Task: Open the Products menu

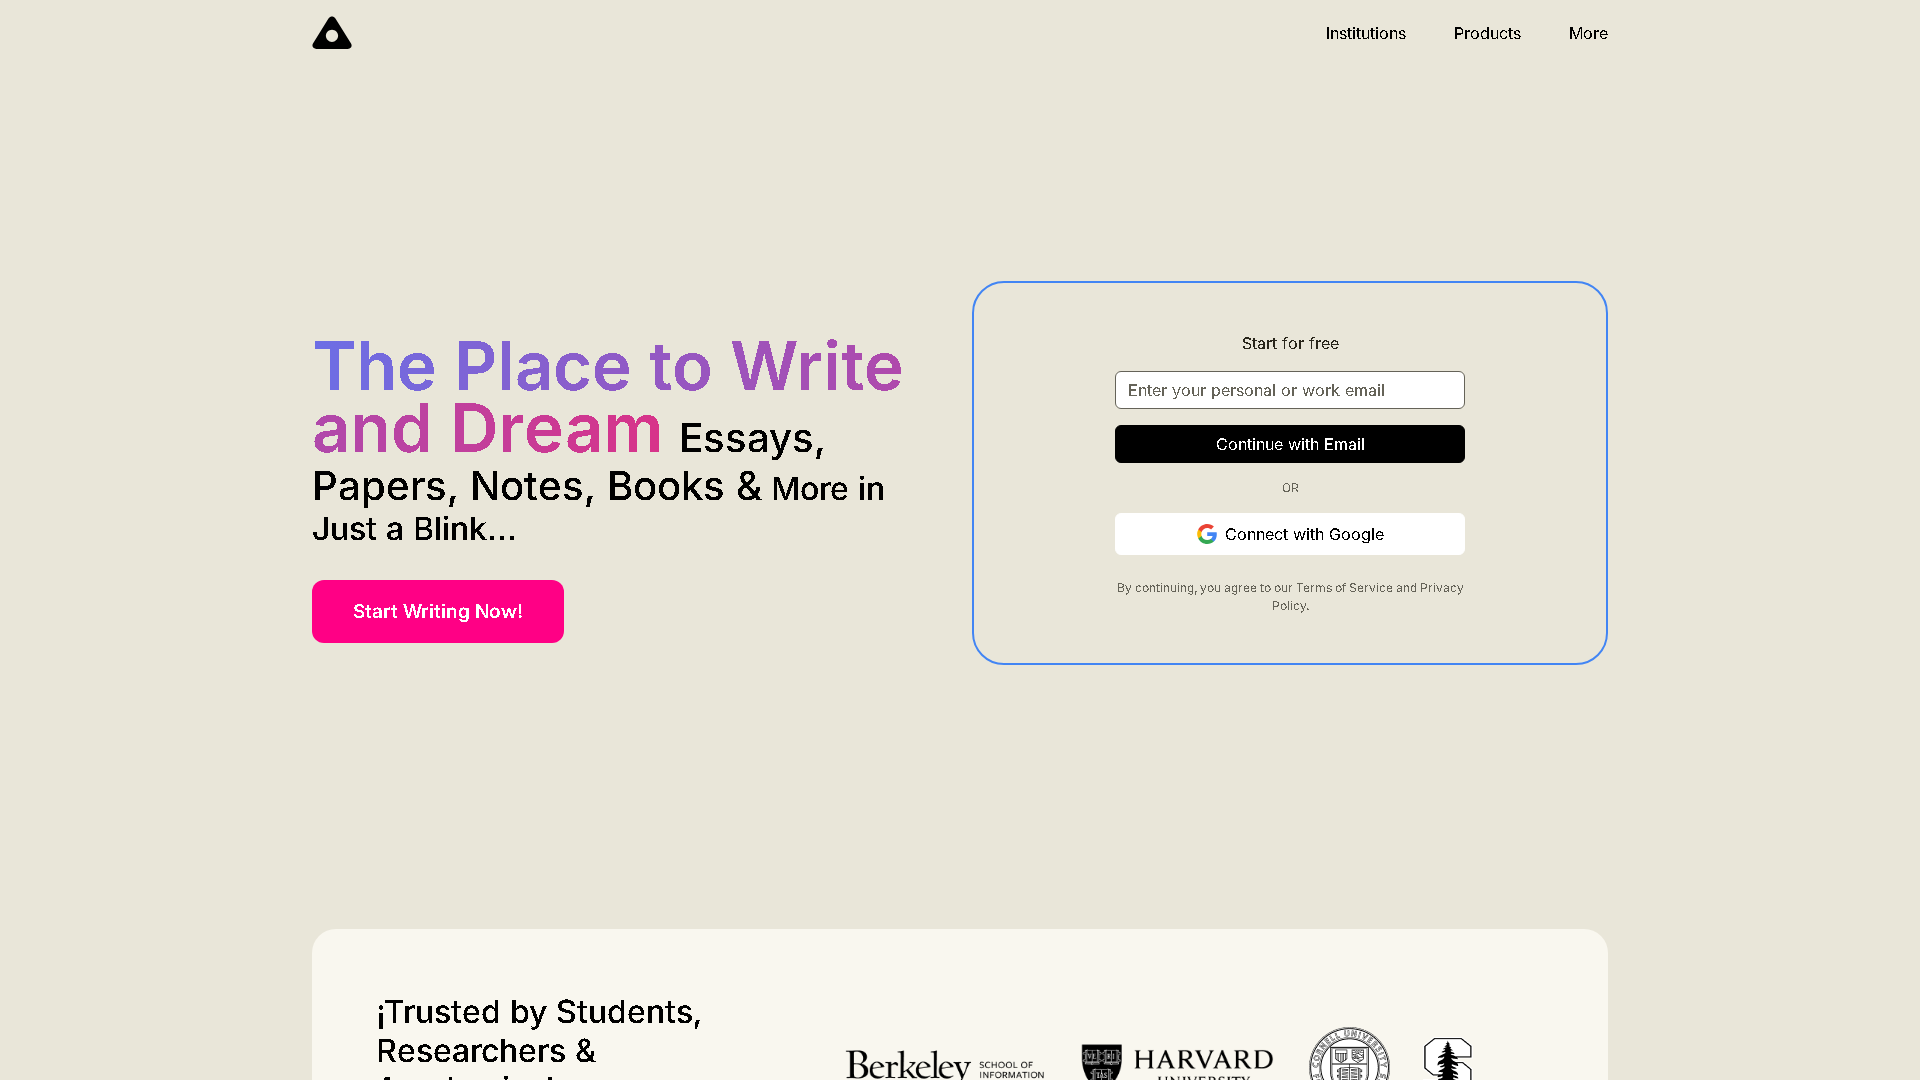Action: pos(1487,33)
